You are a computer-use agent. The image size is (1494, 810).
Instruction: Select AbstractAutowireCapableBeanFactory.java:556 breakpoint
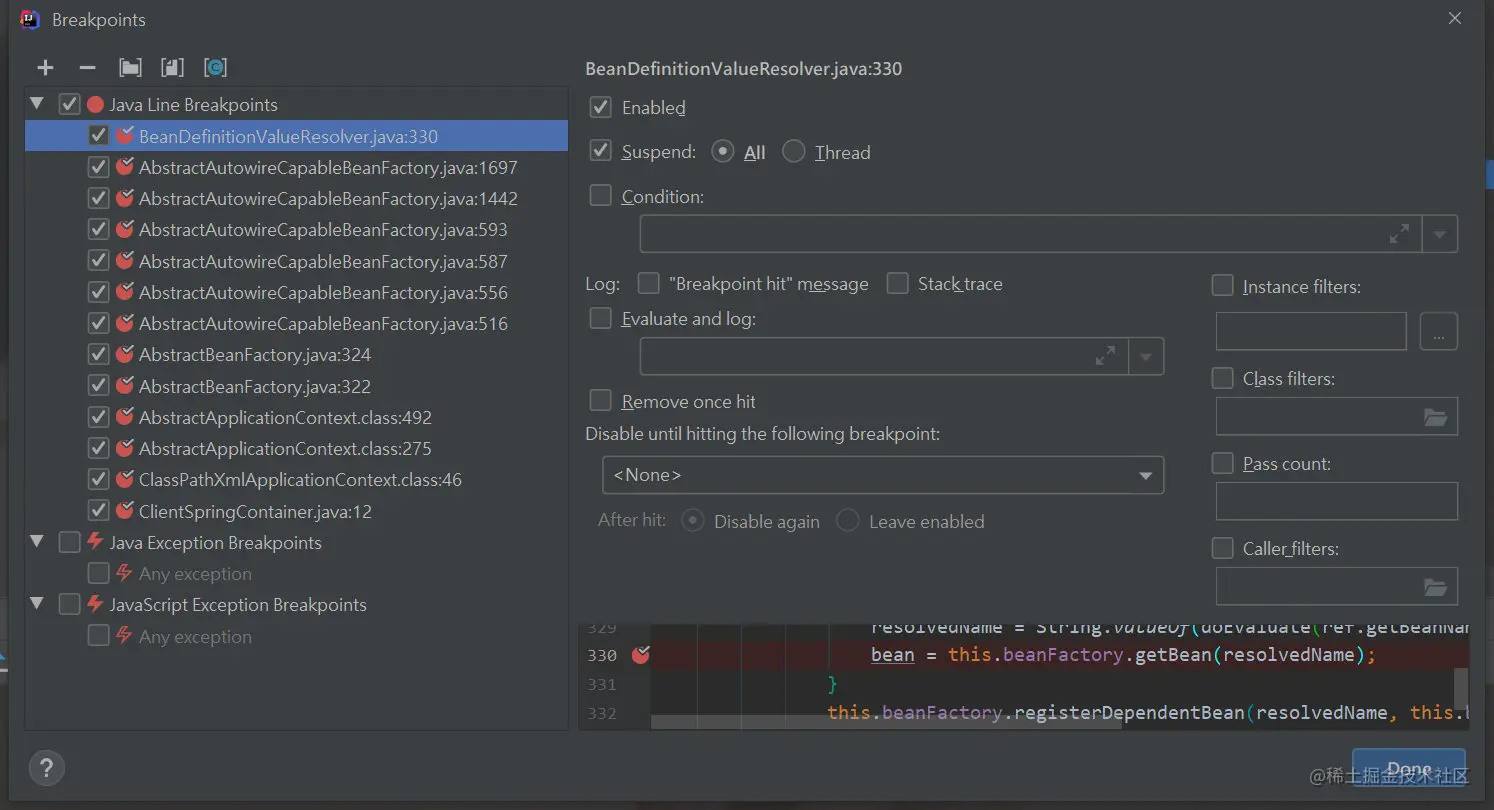[323, 292]
